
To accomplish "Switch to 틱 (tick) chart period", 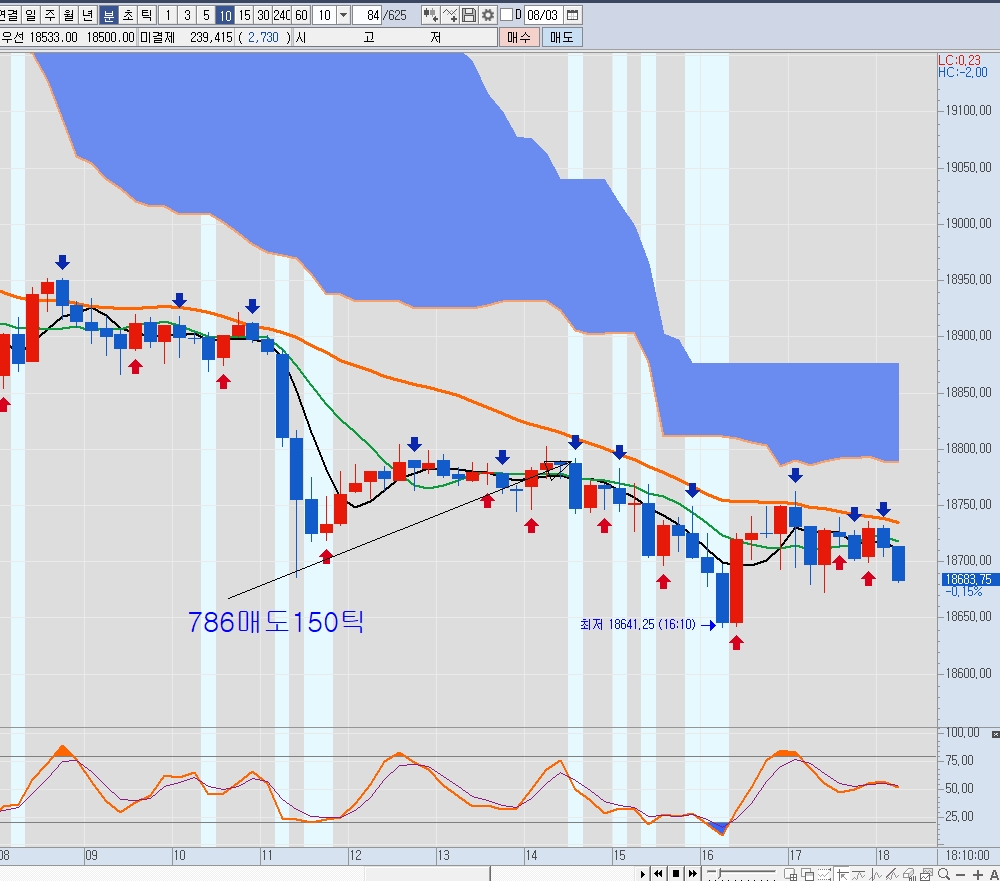I will click(x=147, y=15).
